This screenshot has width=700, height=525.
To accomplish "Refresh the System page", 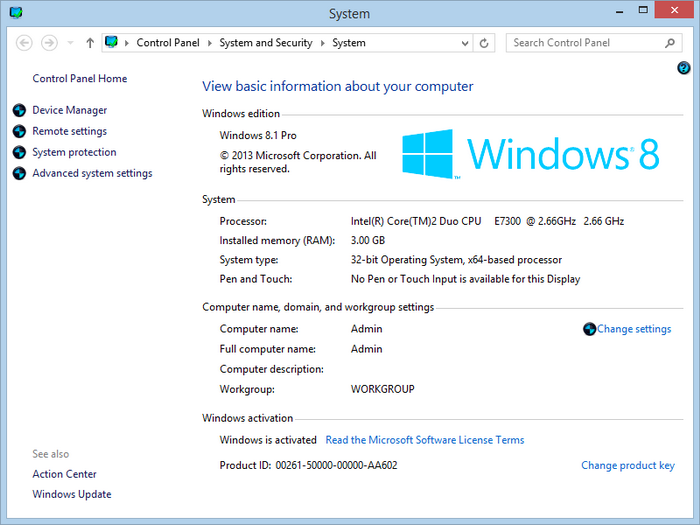I will click(x=484, y=43).
